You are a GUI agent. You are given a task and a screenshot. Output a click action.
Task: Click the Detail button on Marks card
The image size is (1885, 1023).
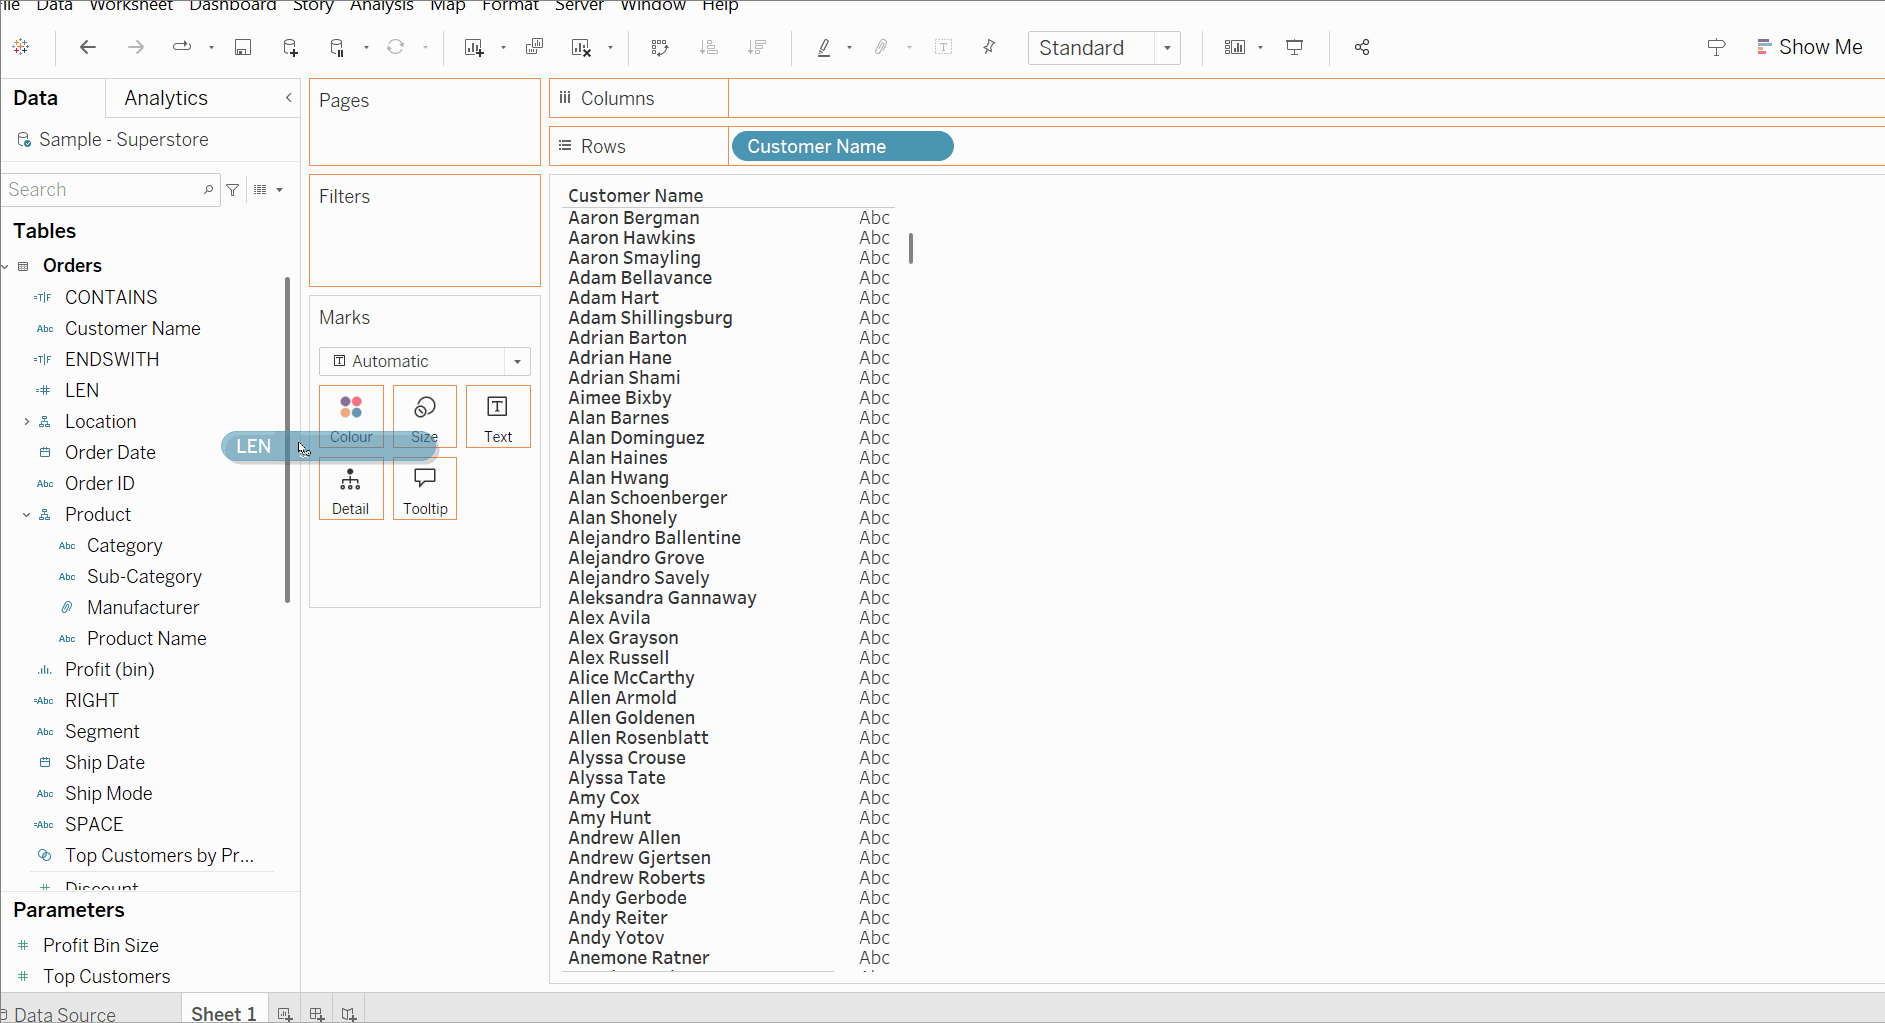(x=350, y=489)
